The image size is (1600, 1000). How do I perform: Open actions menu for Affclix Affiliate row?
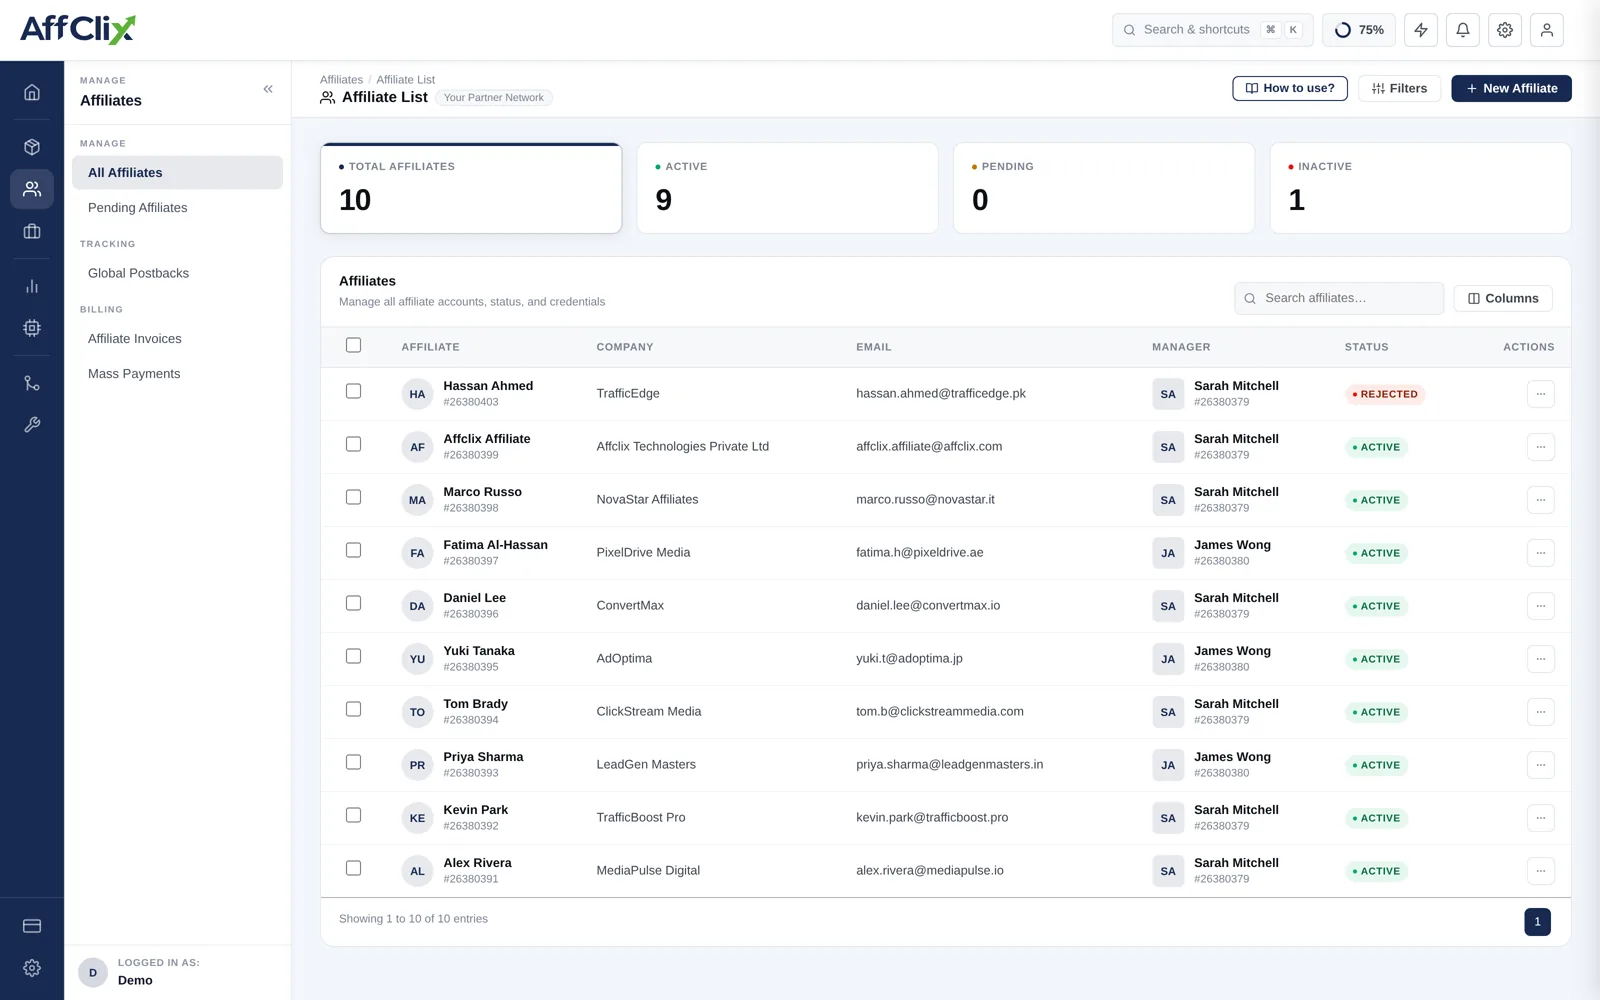[1541, 447]
